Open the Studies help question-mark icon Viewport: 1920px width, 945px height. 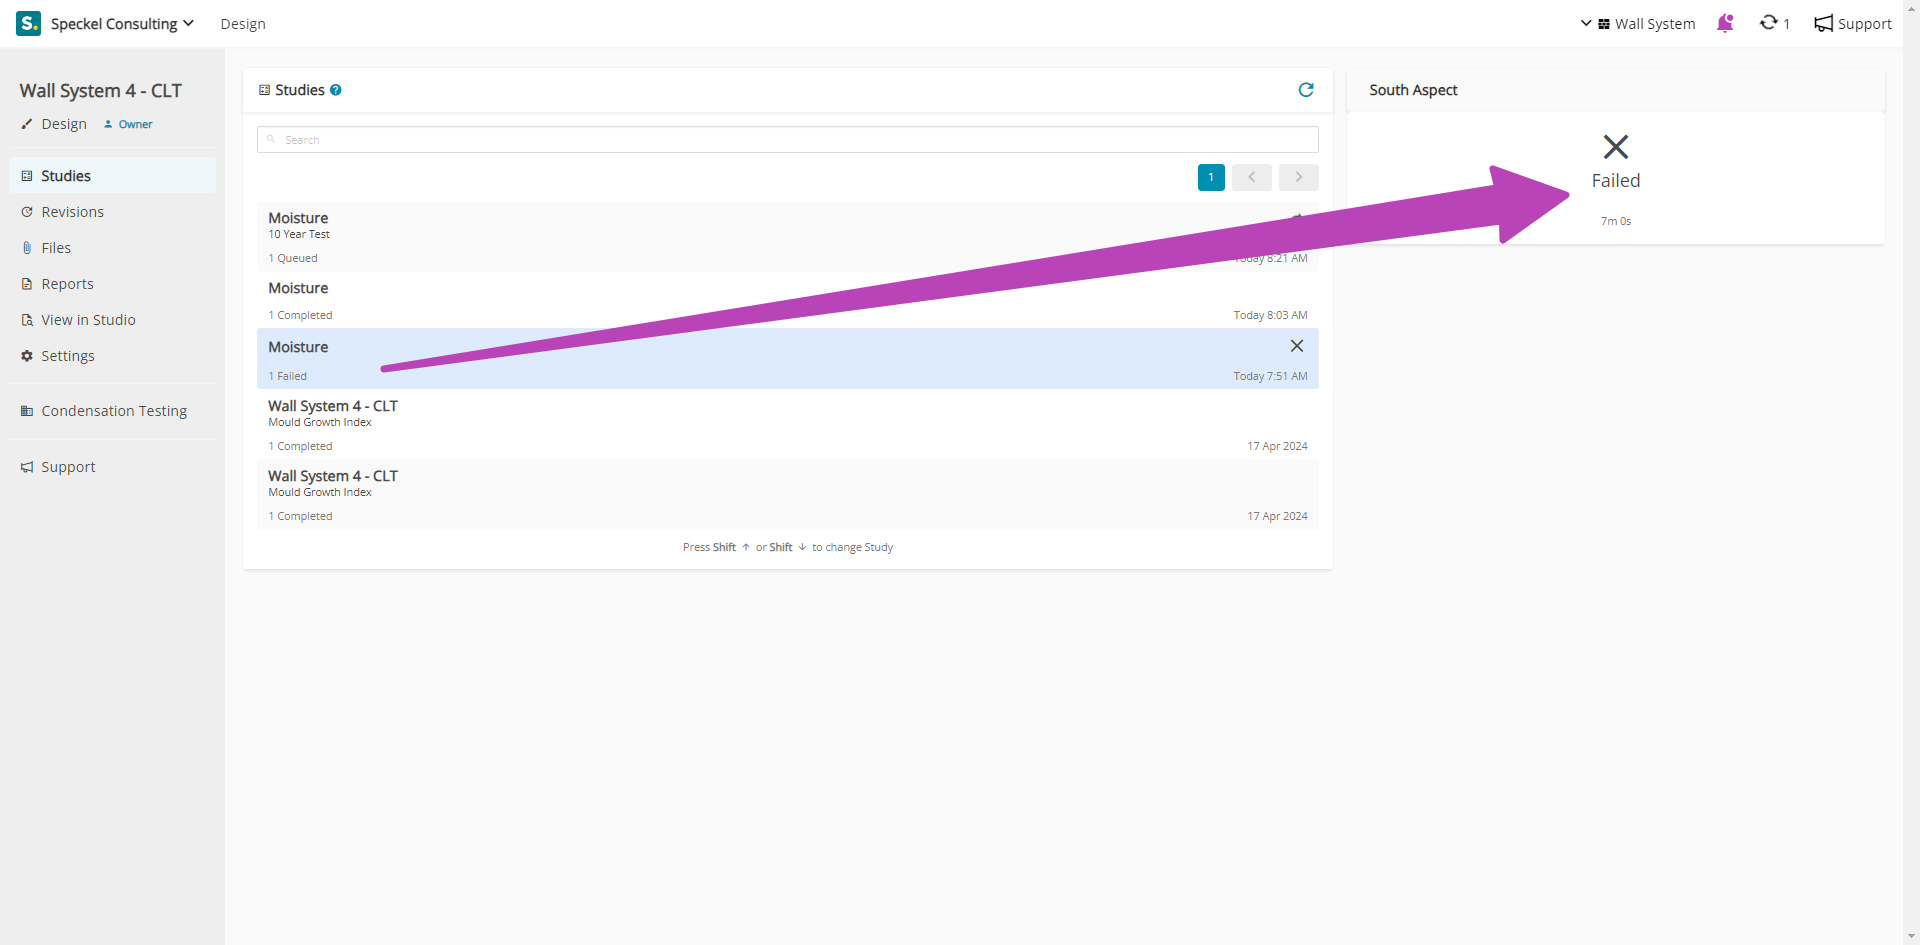(x=336, y=90)
